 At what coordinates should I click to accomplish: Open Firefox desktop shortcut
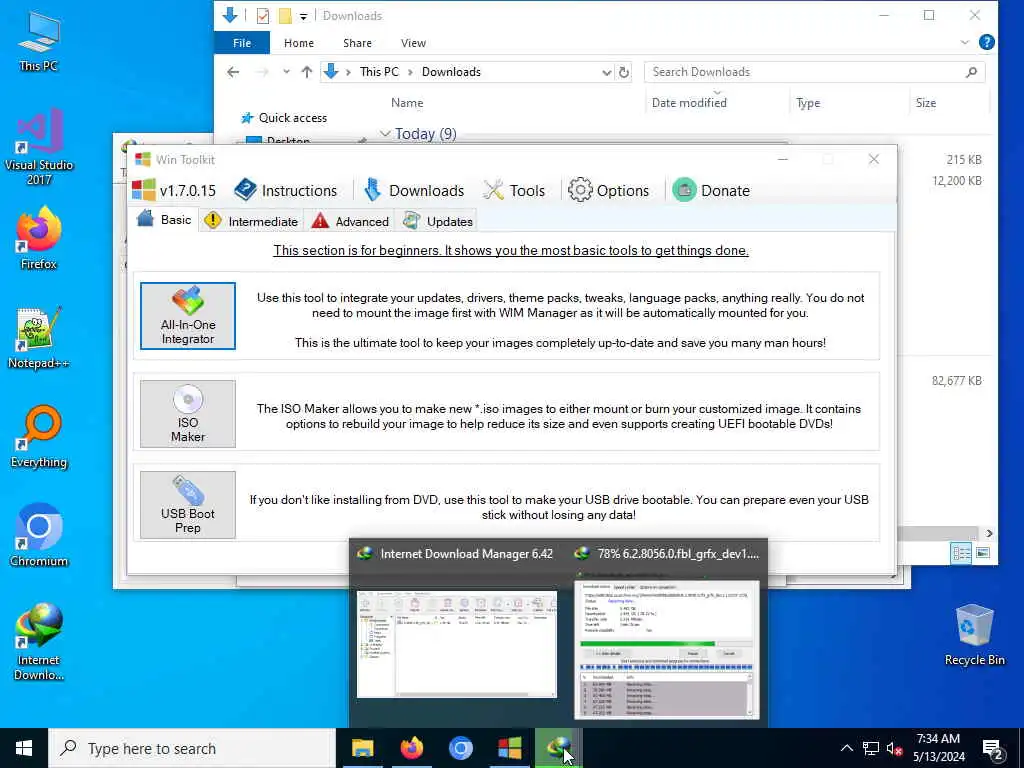(x=39, y=238)
